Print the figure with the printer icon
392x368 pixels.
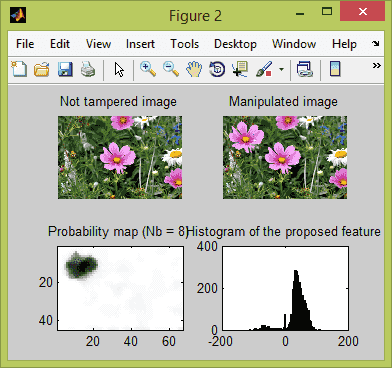88,69
